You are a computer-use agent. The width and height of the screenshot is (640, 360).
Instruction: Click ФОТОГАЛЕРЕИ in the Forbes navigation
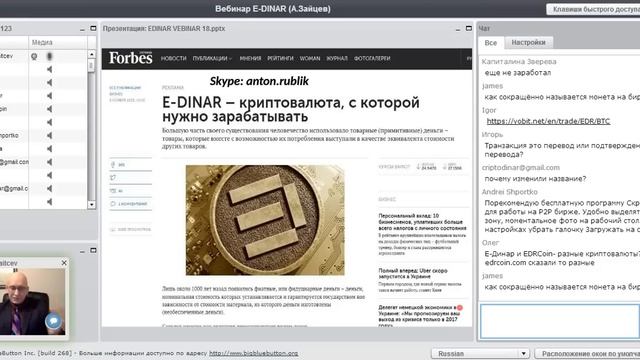pyautogui.click(x=372, y=58)
